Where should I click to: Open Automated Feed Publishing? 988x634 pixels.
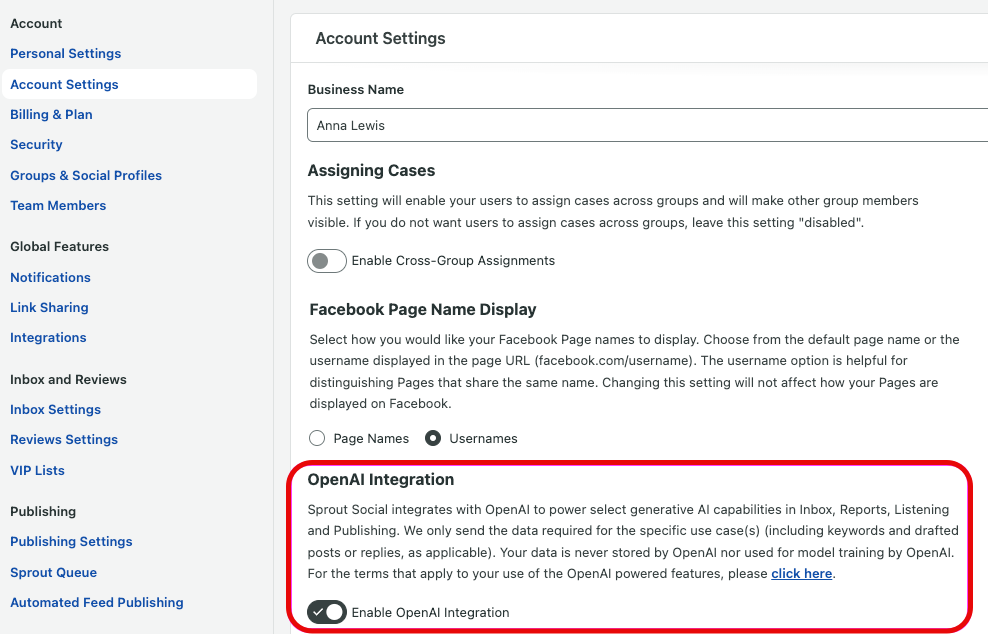click(96, 602)
